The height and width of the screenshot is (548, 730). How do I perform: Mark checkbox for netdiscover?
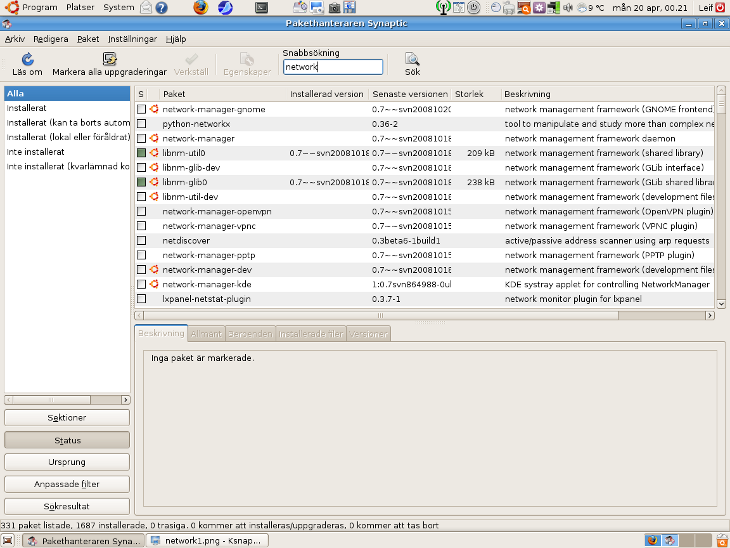click(142, 240)
